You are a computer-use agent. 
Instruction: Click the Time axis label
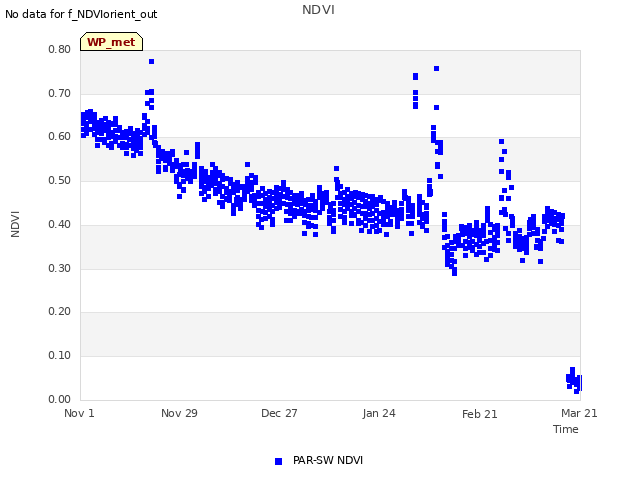(566, 429)
